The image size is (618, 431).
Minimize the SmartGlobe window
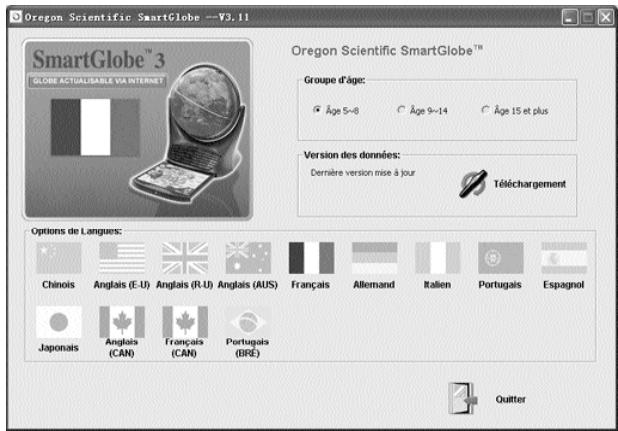[x=570, y=17]
